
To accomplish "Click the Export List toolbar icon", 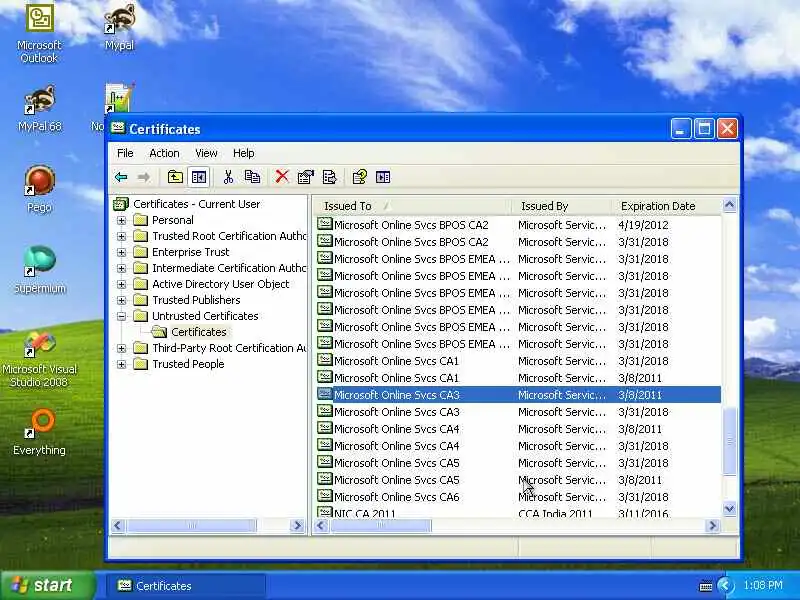I will coord(330,177).
